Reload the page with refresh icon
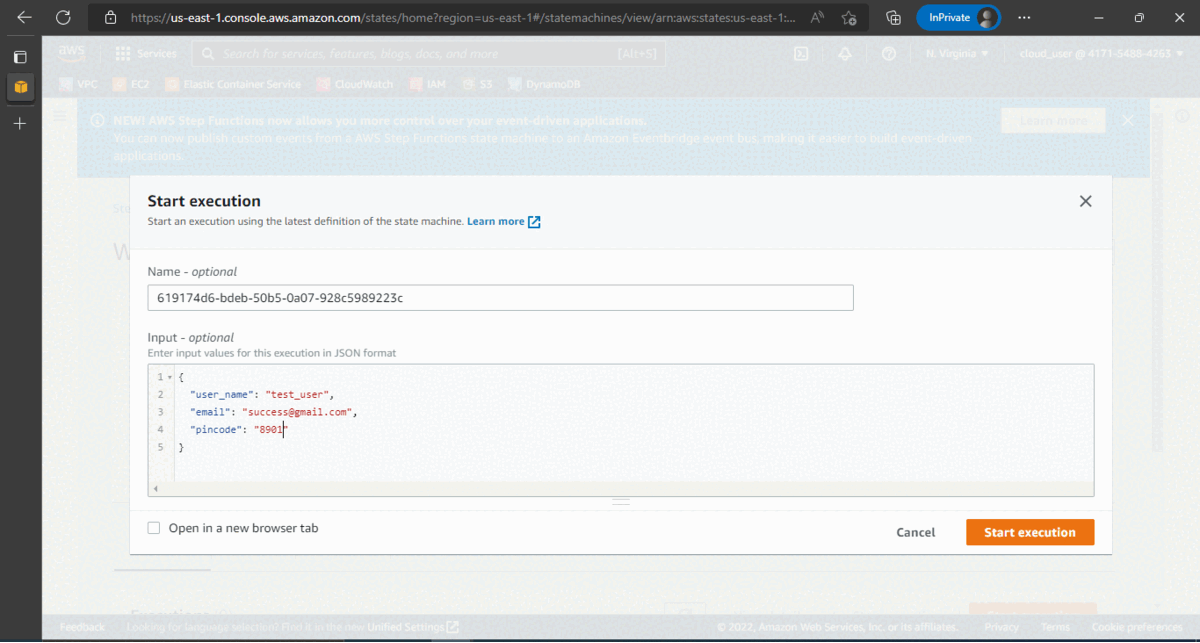The image size is (1200, 643). (x=63, y=17)
